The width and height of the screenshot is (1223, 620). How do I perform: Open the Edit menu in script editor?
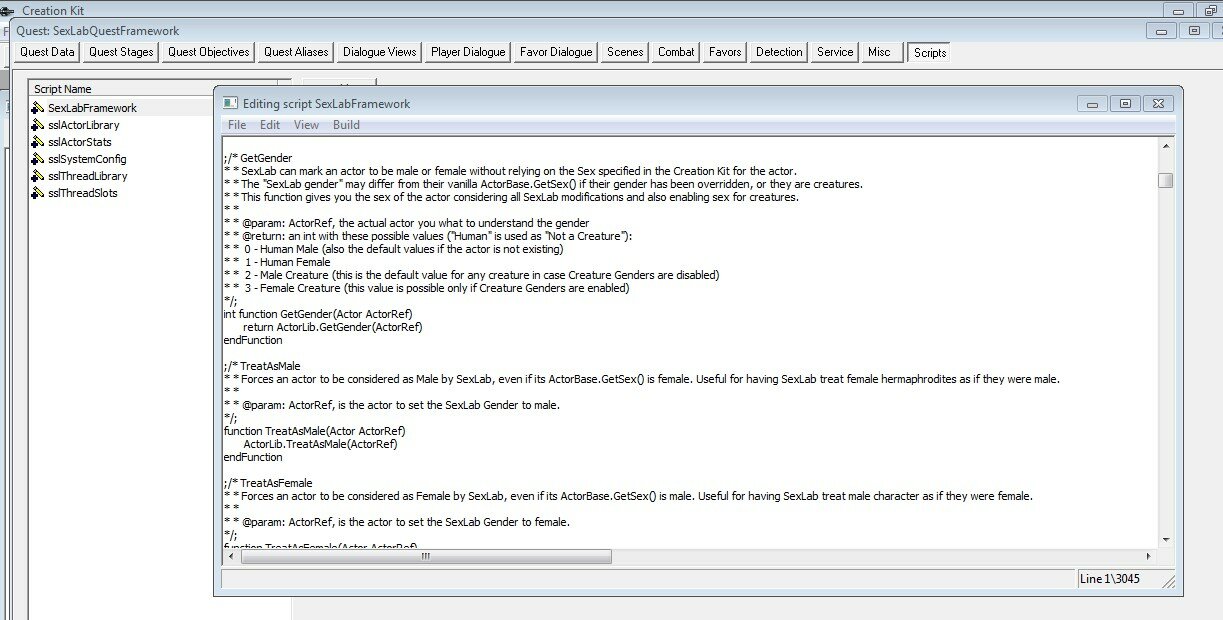click(x=270, y=125)
